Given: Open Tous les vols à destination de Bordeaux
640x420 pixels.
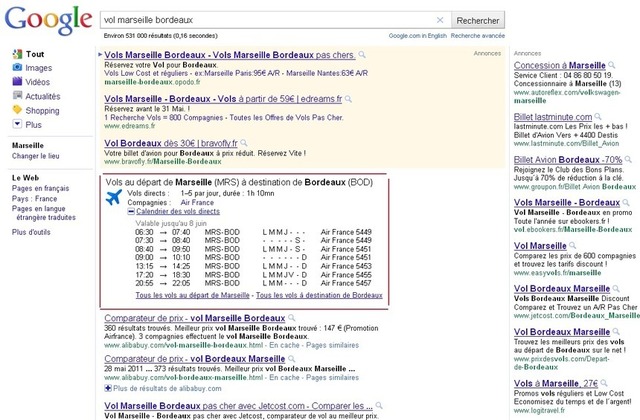Looking at the screenshot, I should click(x=319, y=295).
